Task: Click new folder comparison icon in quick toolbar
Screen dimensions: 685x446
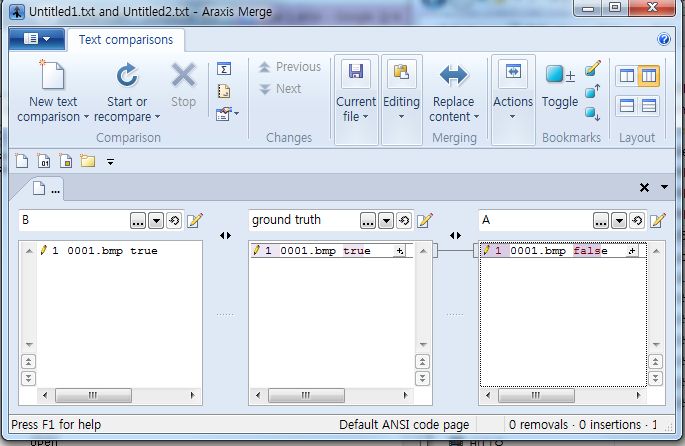Action: 88,161
